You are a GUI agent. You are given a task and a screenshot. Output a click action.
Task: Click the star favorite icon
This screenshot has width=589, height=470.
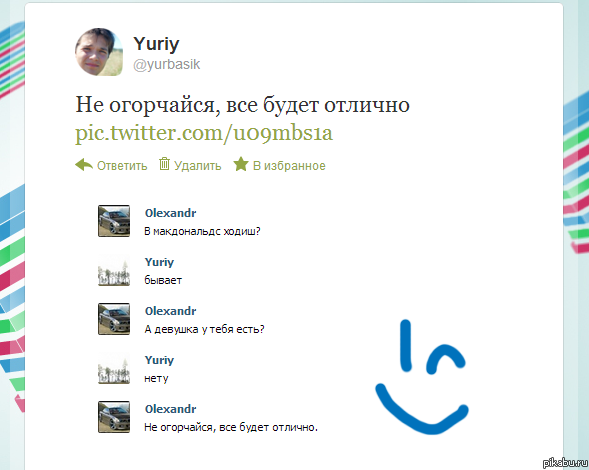pos(241,164)
